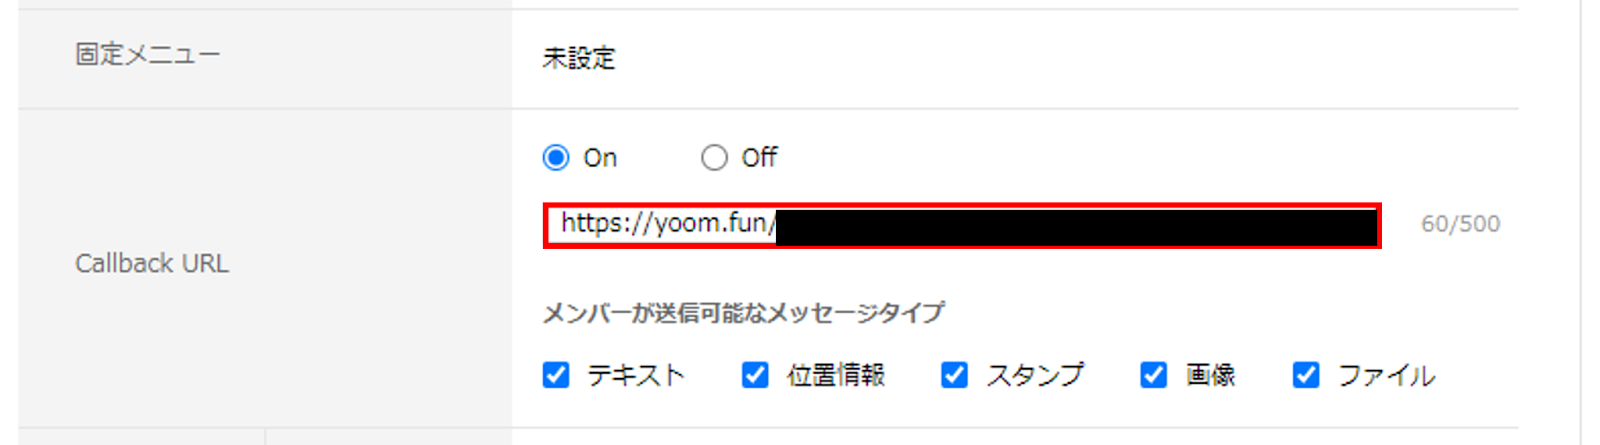Click the メンバーが送信可能なメッセージタイプ heading
This screenshot has height=445, width=1600.
pyautogui.click(x=743, y=313)
